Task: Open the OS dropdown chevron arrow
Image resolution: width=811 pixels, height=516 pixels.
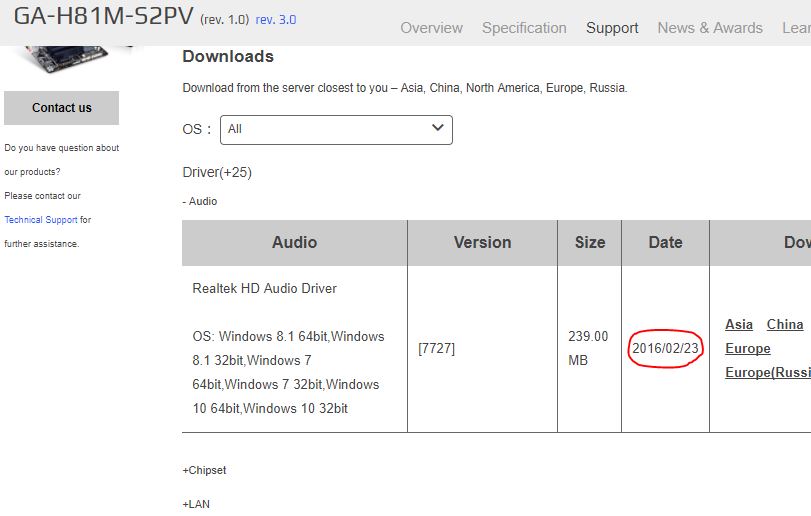Action: click(x=438, y=128)
